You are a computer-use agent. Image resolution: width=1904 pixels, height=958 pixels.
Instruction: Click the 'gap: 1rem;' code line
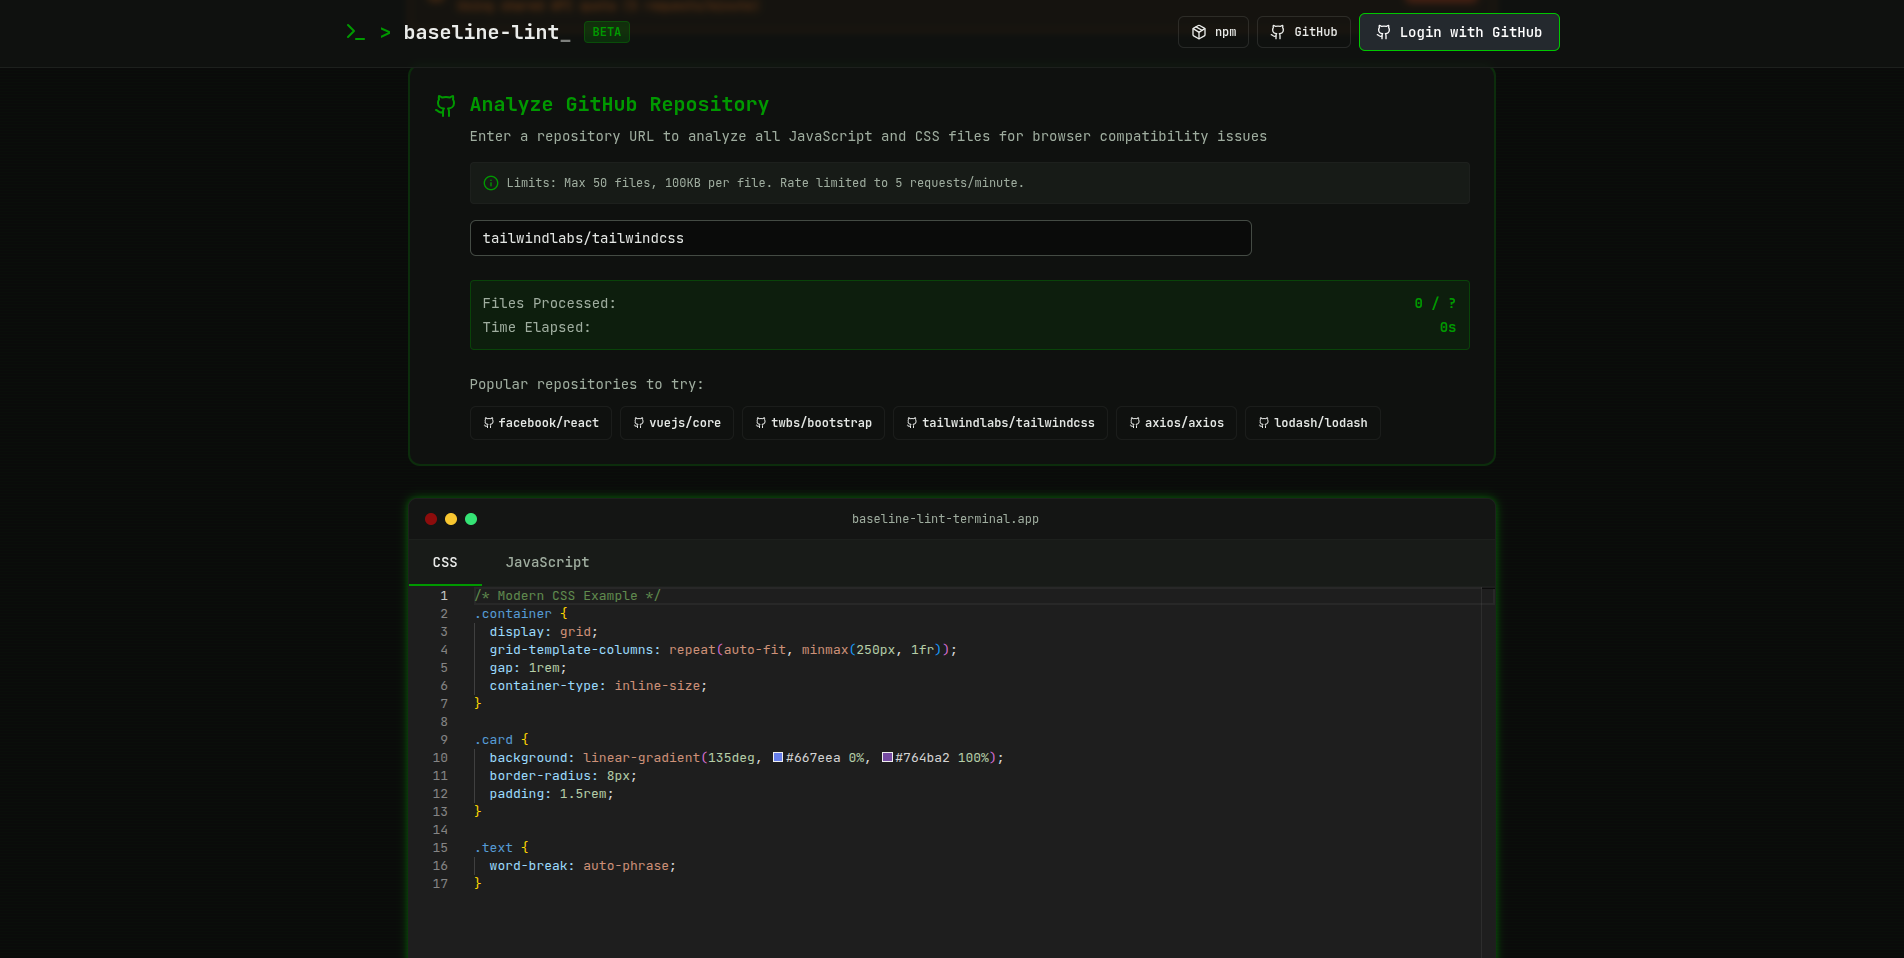coord(528,668)
